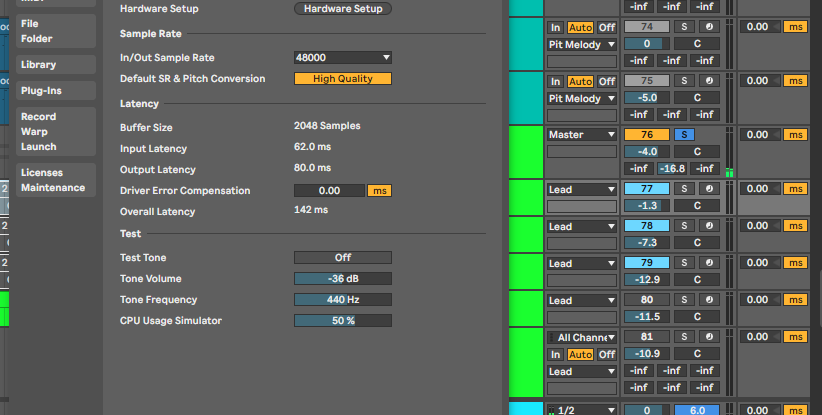Open the In/Out Sample Rate dropdown
The height and width of the screenshot is (415, 822).
tap(342, 58)
